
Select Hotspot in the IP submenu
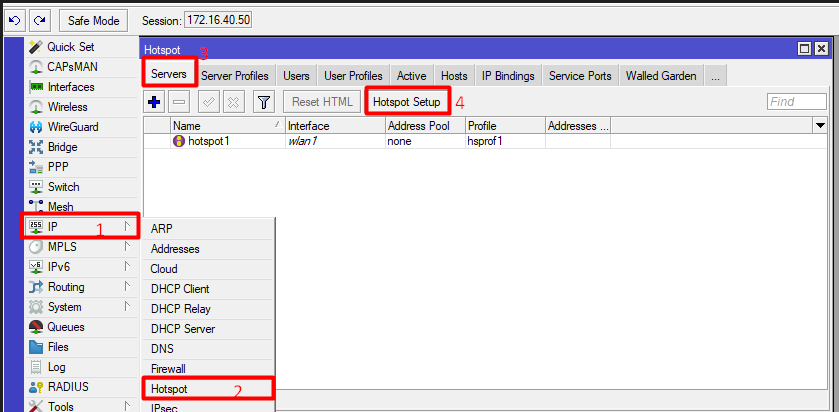(170, 388)
